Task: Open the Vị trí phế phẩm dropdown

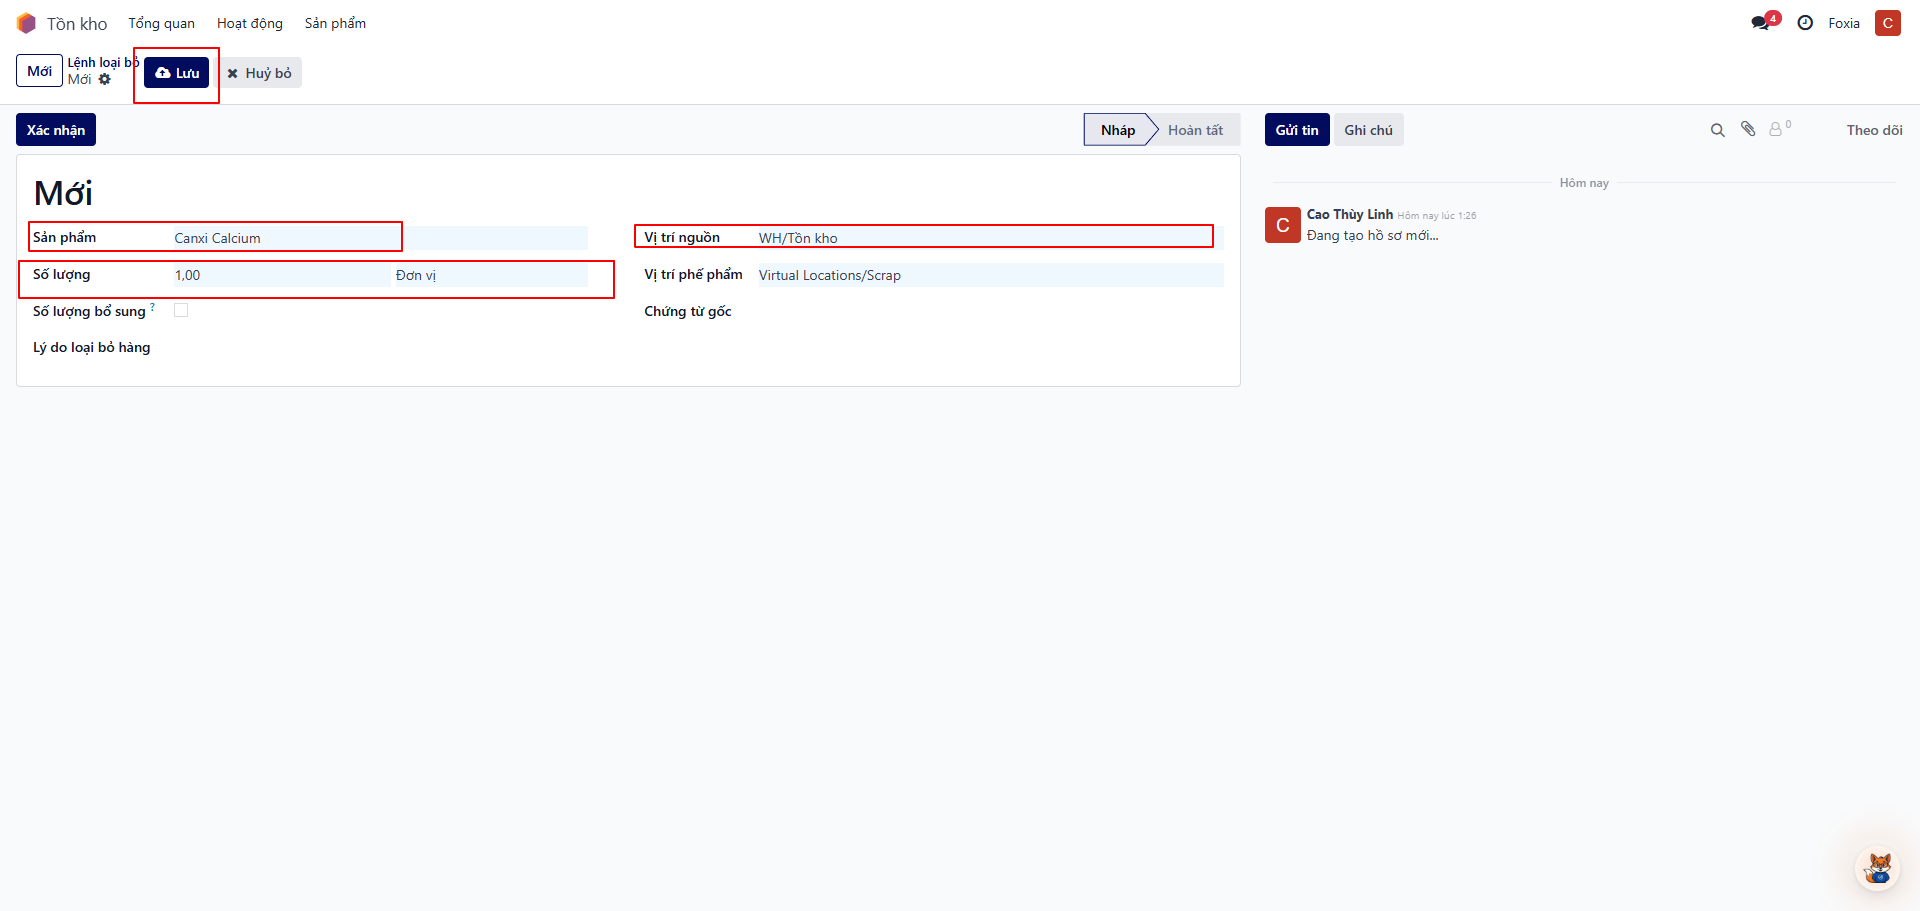Action: point(990,275)
